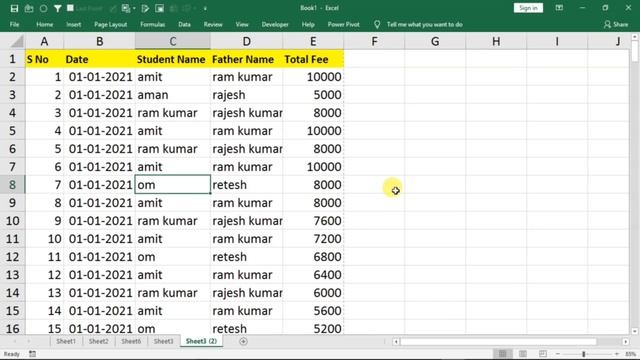Select row 1 header
640x360 pixels.
point(12,59)
